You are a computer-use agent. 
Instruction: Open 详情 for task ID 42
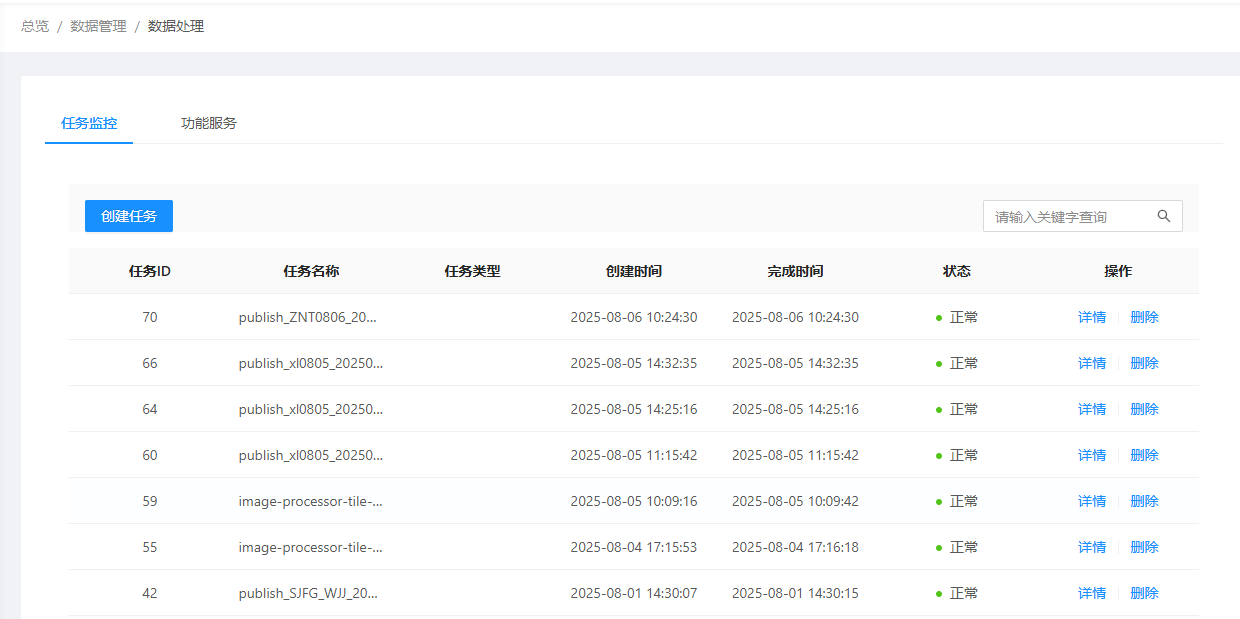[x=1092, y=593]
